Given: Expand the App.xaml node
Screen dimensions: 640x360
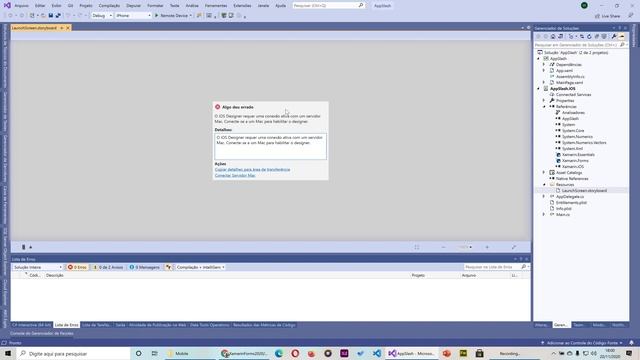Looking at the screenshot, I should pyautogui.click(x=544, y=71).
